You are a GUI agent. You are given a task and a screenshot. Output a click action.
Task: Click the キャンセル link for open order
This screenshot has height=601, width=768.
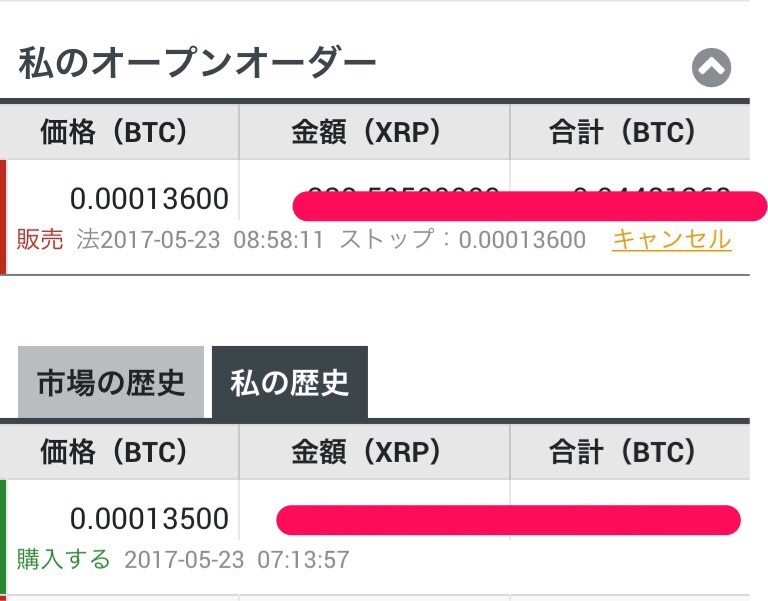(x=672, y=240)
